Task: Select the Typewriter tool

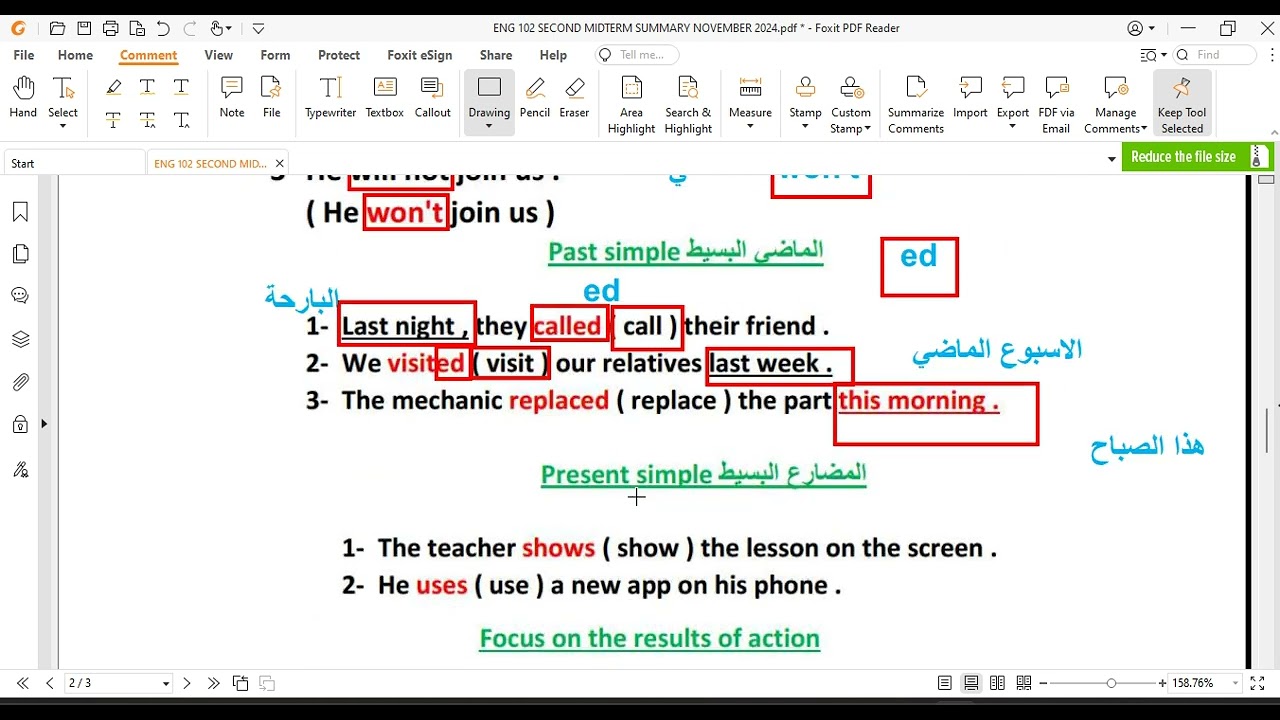Action: (331, 97)
